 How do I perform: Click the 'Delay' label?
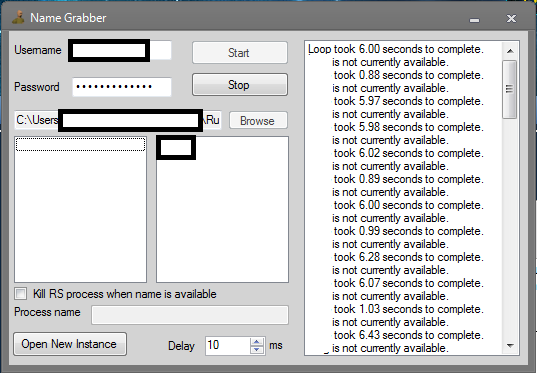coord(181,346)
